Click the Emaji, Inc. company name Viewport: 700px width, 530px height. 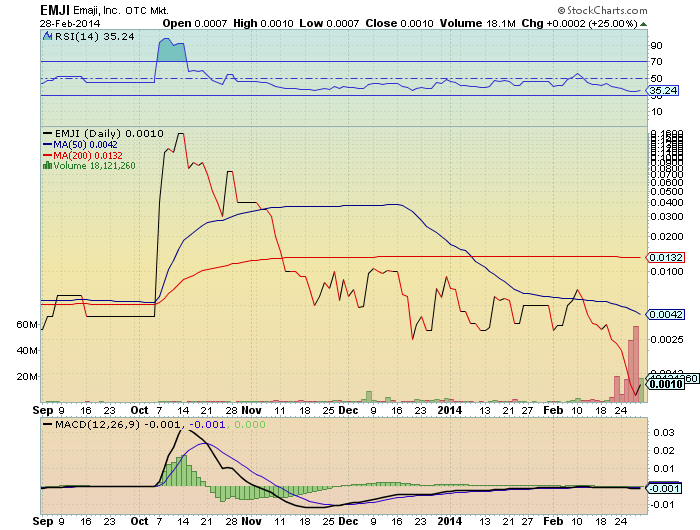pyautogui.click(x=96, y=10)
